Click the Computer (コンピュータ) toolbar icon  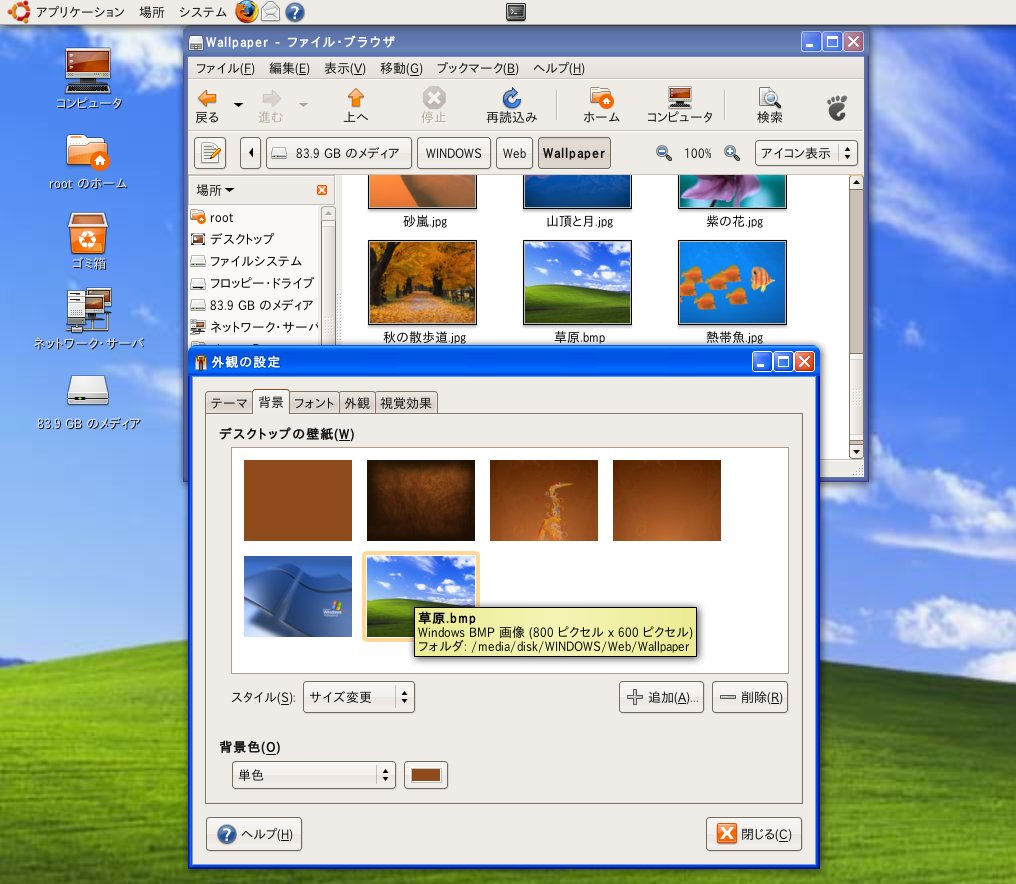680,98
